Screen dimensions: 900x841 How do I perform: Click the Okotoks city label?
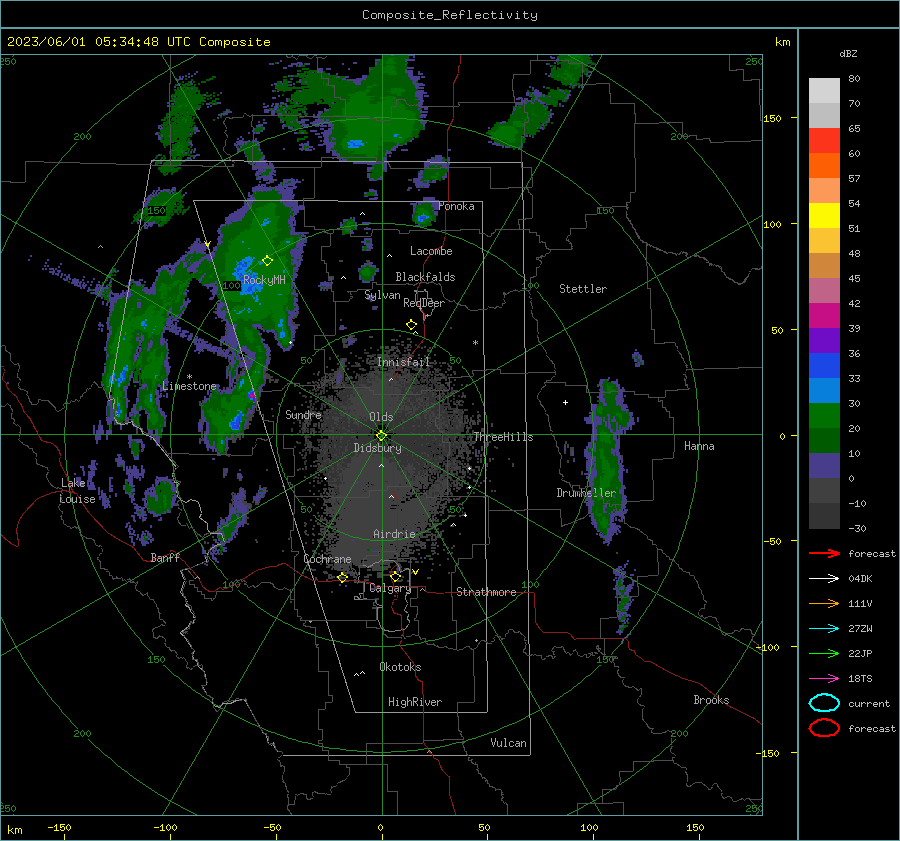pyautogui.click(x=400, y=667)
